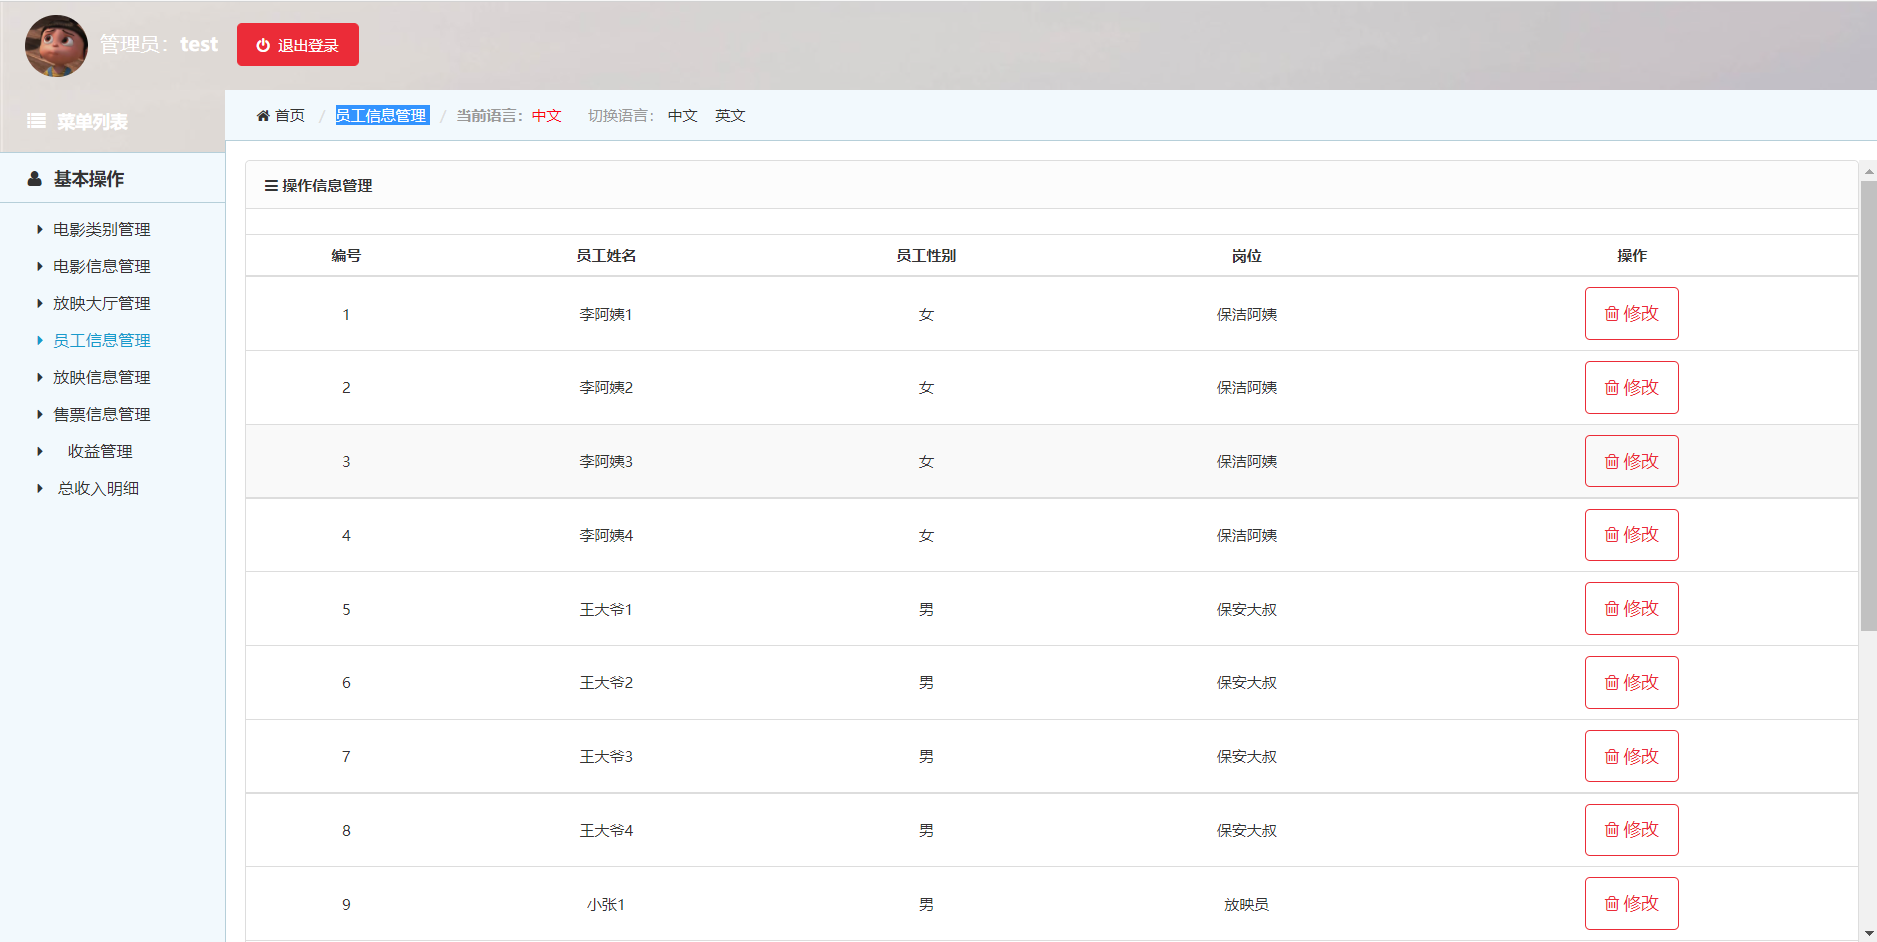Click the caret arrow beside 放映信息管理
1877x942 pixels.
point(40,378)
